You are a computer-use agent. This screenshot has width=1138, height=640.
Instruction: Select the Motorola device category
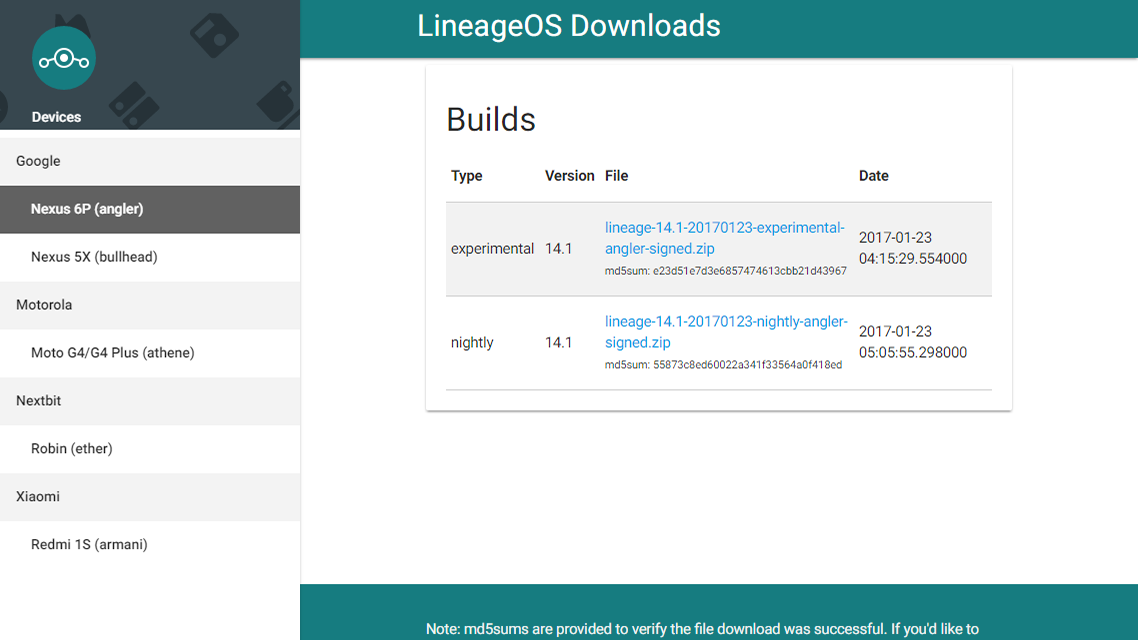(150, 305)
